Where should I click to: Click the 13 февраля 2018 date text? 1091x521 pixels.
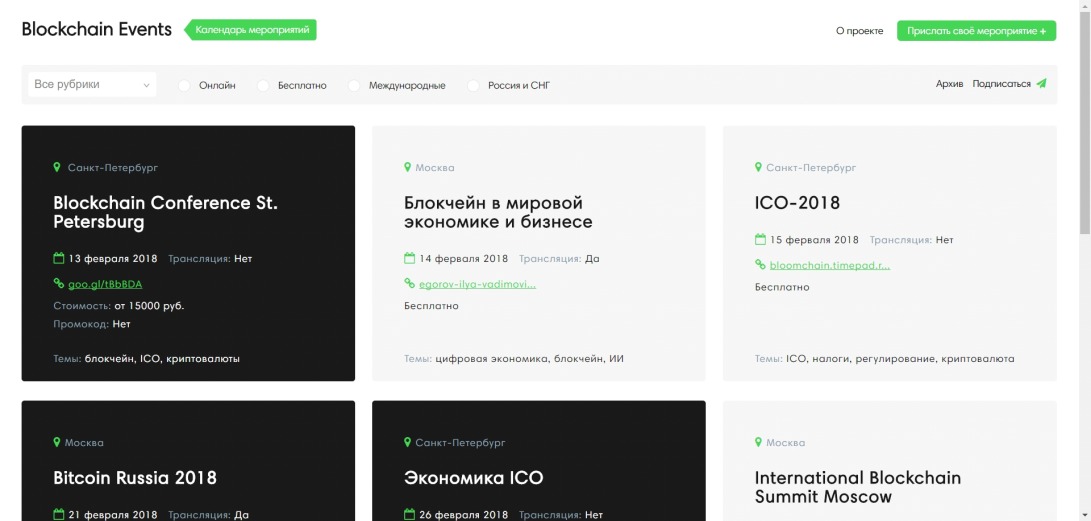(x=113, y=259)
